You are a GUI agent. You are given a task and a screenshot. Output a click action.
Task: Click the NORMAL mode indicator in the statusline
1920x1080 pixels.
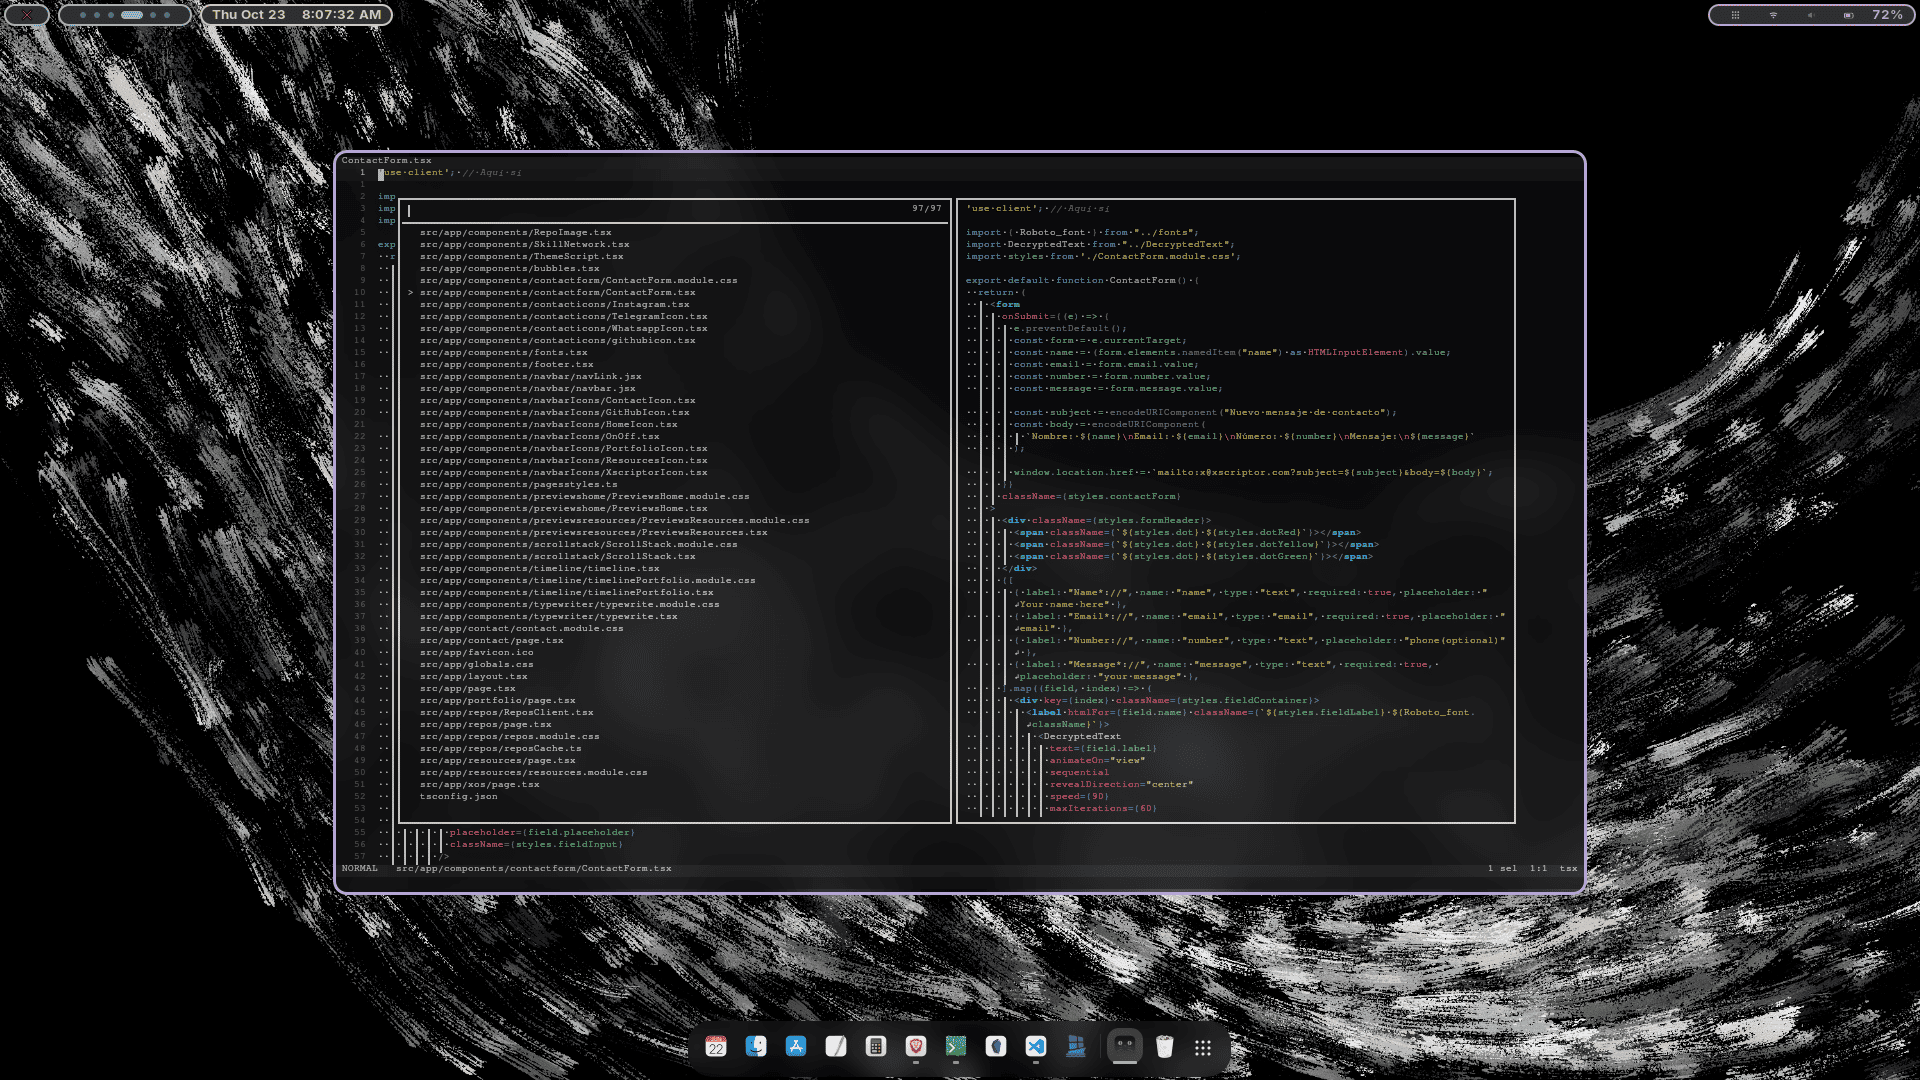[360, 868]
